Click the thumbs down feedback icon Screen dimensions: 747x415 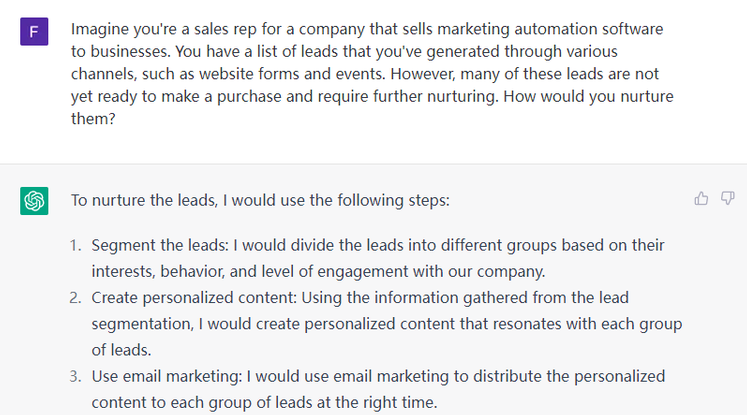727,198
